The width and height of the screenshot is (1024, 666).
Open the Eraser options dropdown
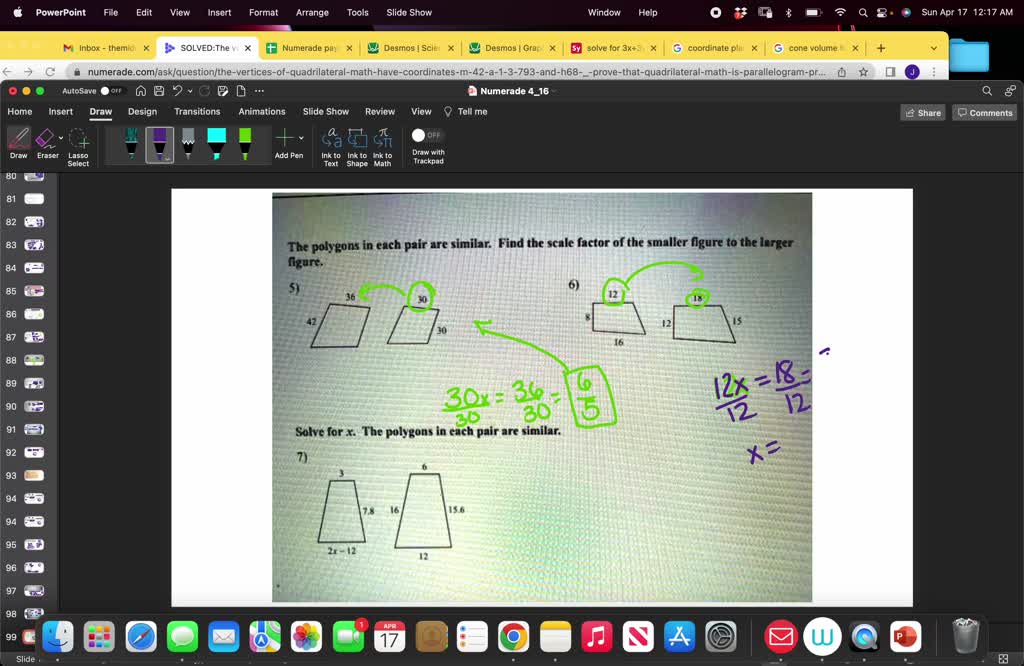pyautogui.click(x=60, y=136)
